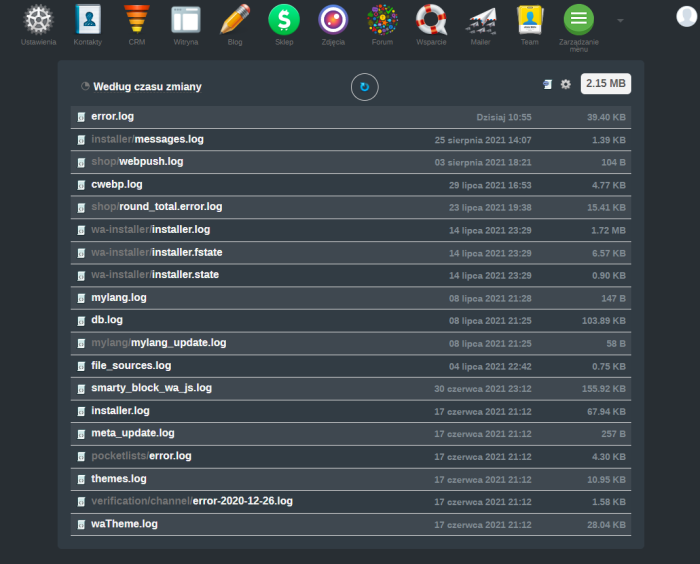Open the error.log file

(112, 117)
